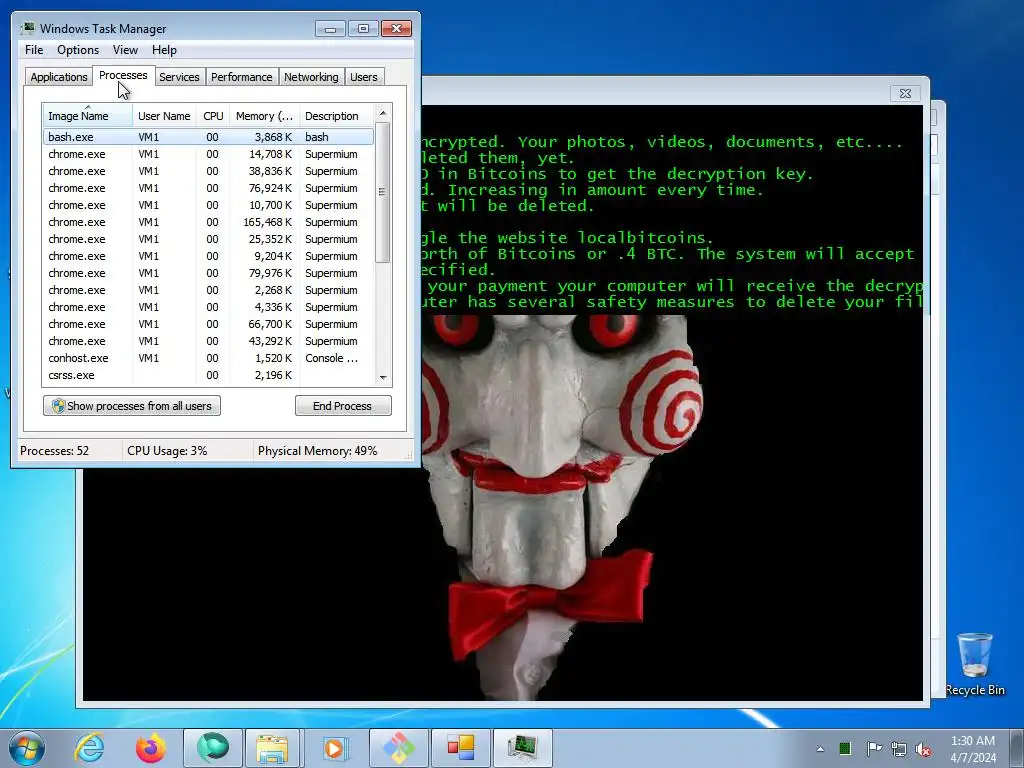Image resolution: width=1024 pixels, height=768 pixels.
Task: Select chrome.exe process using 14,708 K
Action: tap(208, 154)
